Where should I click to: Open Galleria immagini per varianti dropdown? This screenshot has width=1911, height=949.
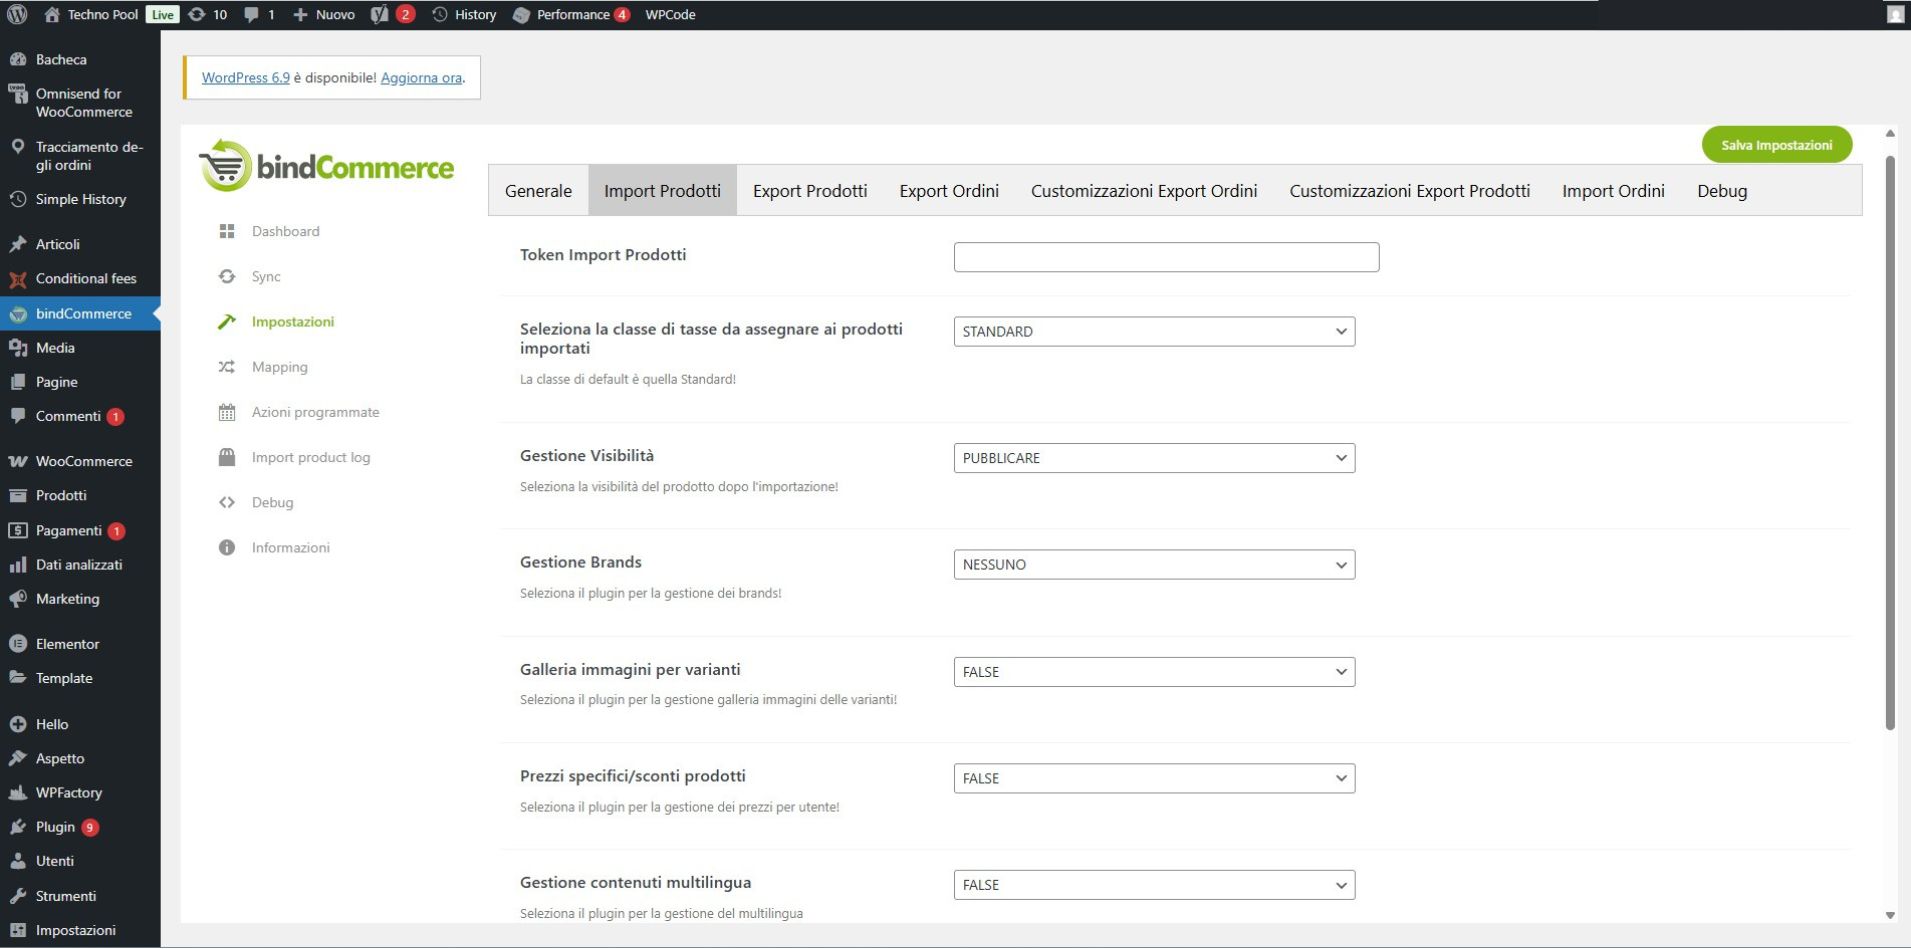click(x=1154, y=672)
